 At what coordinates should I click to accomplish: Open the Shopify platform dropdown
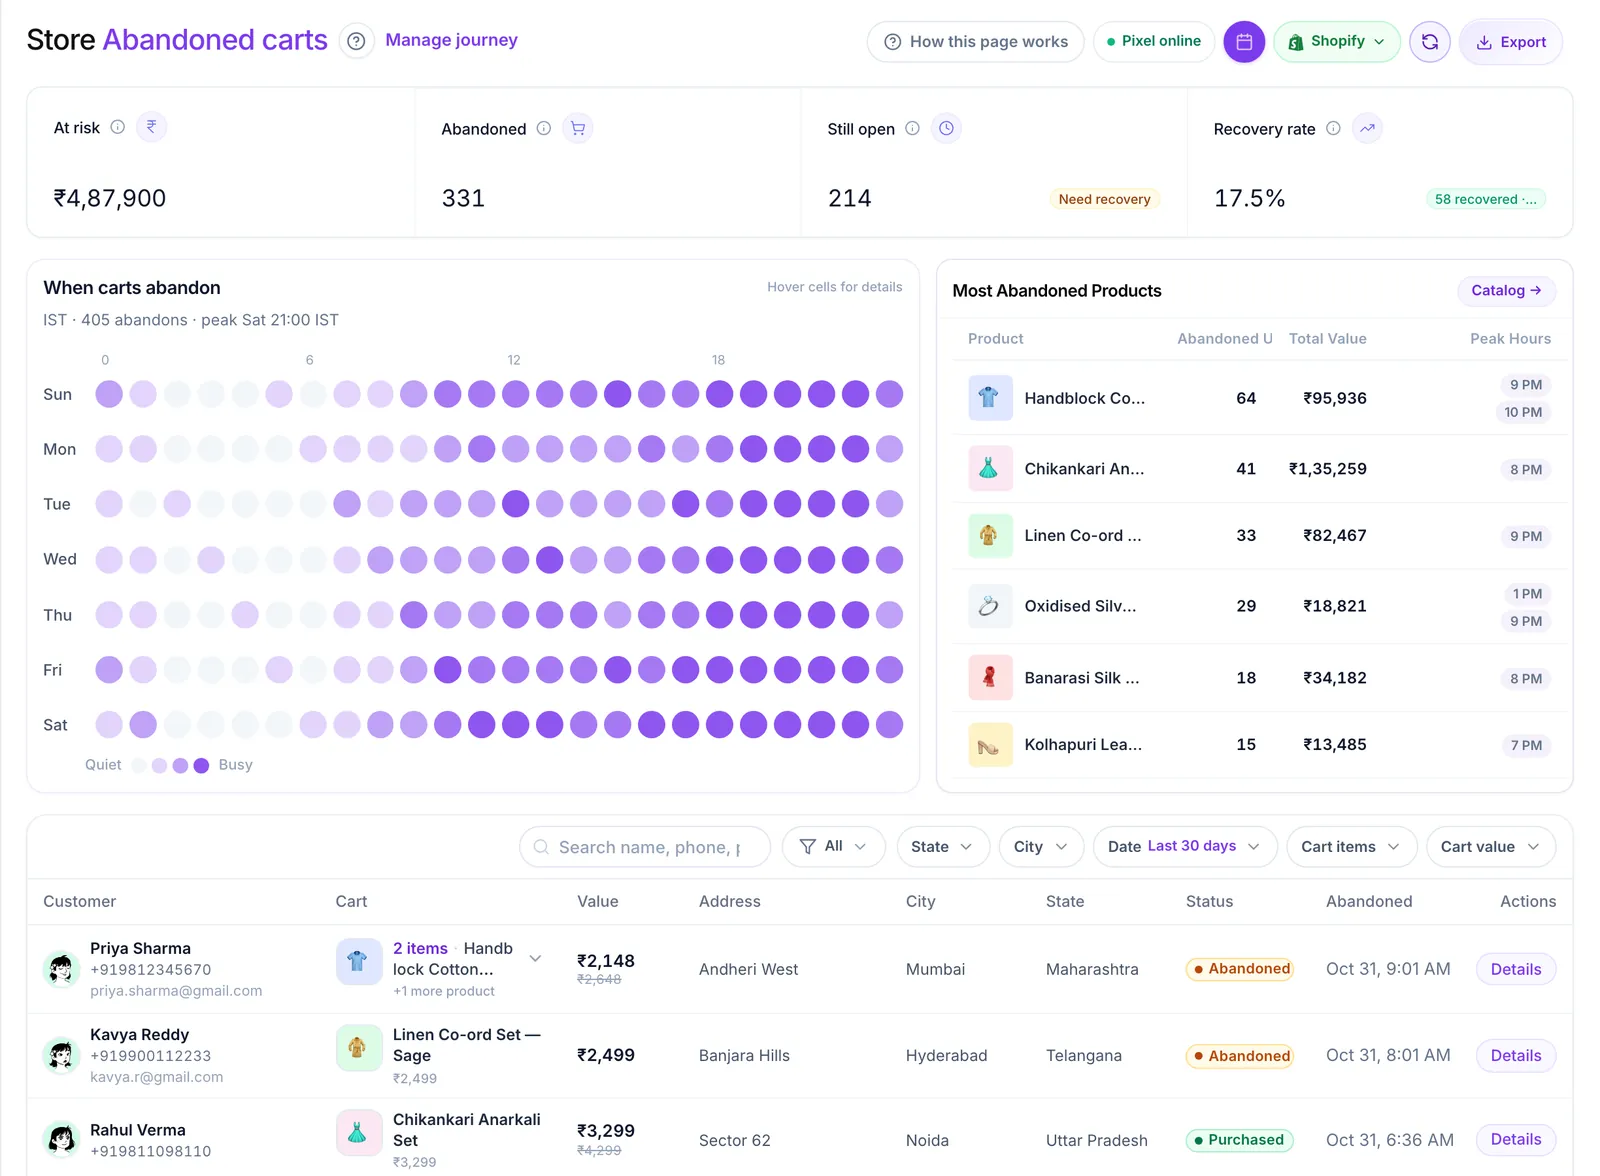[x=1337, y=42]
